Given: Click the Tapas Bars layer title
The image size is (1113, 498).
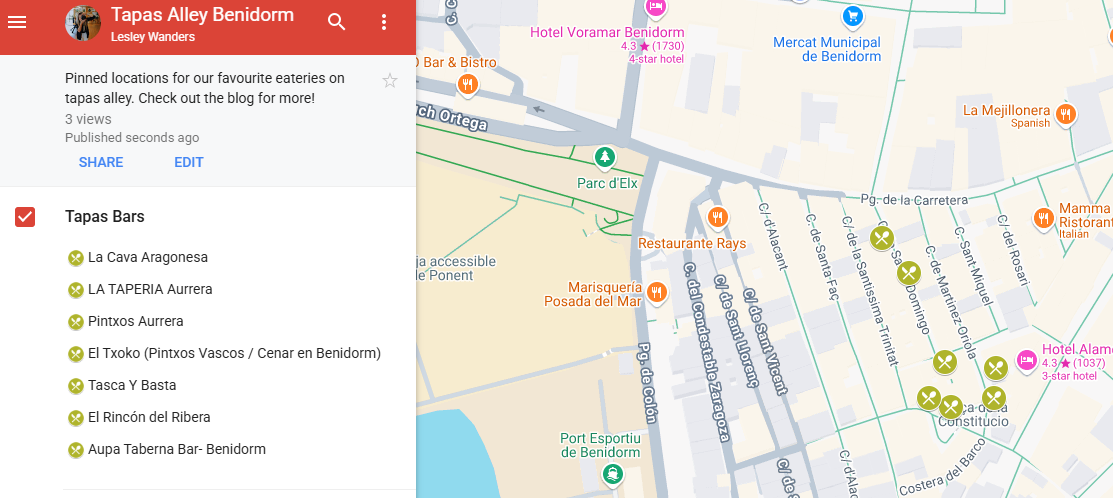Looking at the screenshot, I should [x=104, y=216].
